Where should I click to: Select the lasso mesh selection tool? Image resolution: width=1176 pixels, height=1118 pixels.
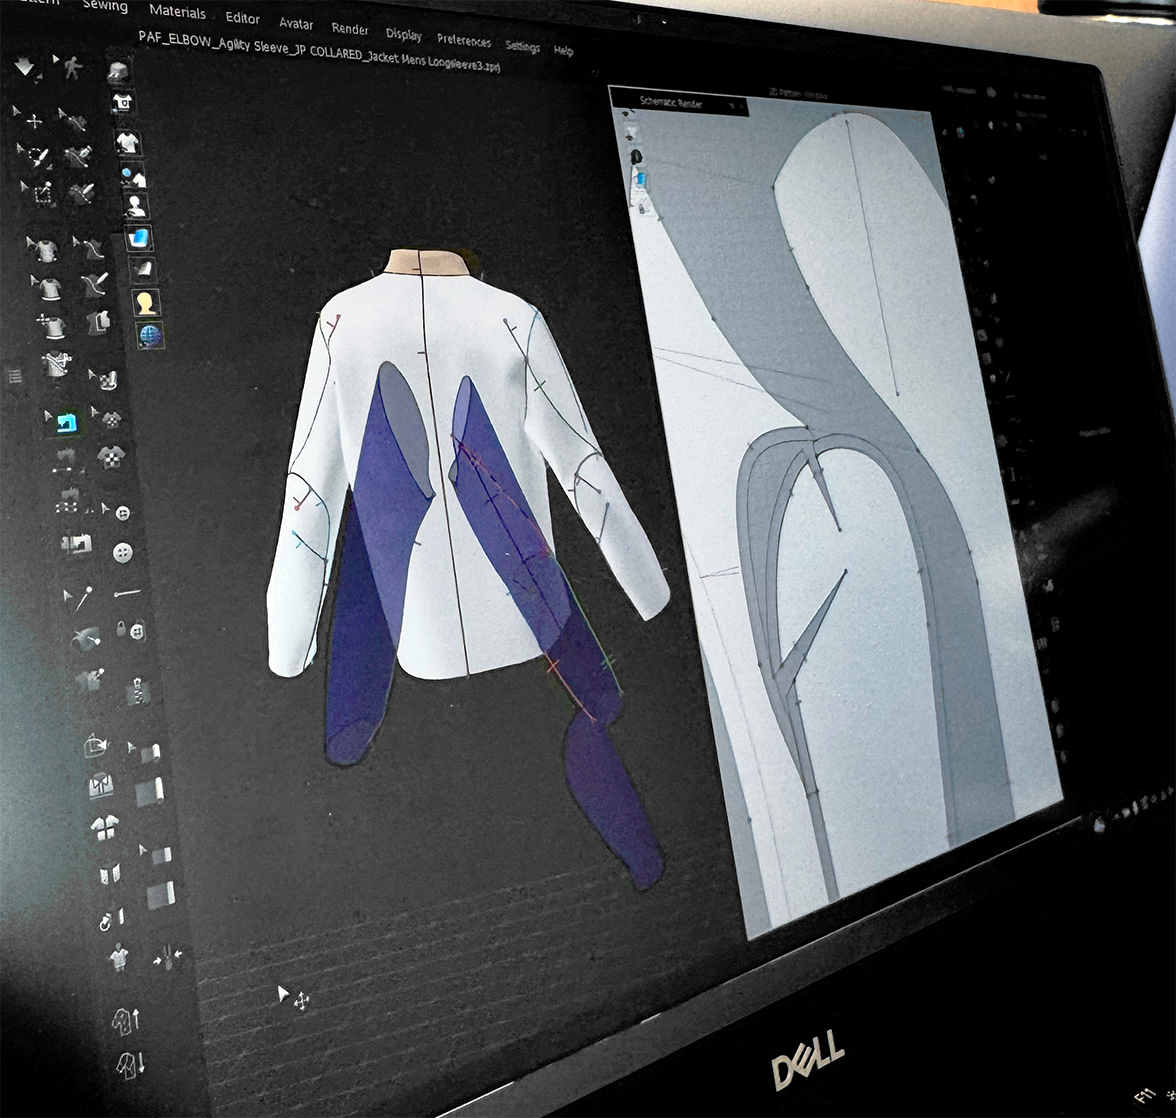(x=34, y=157)
